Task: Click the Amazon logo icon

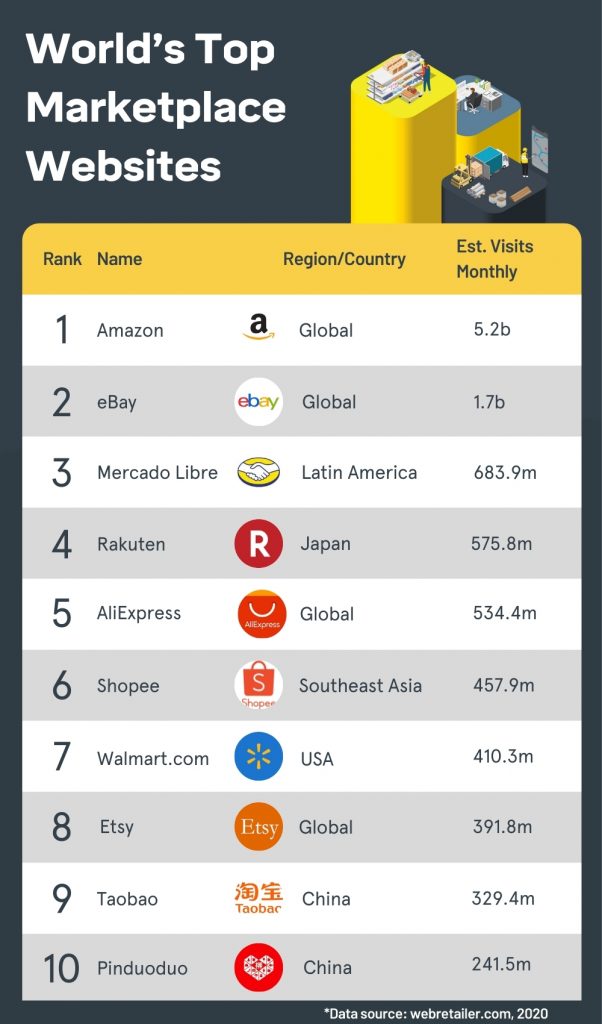Action: point(258,328)
